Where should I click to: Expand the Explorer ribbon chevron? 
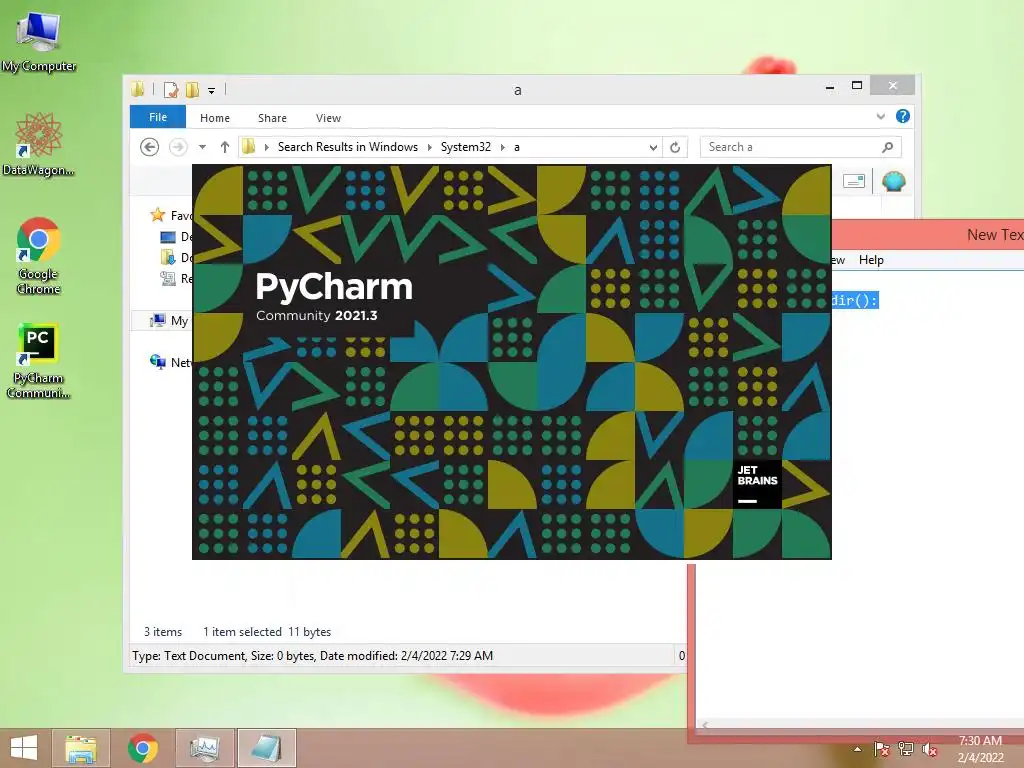click(880, 116)
